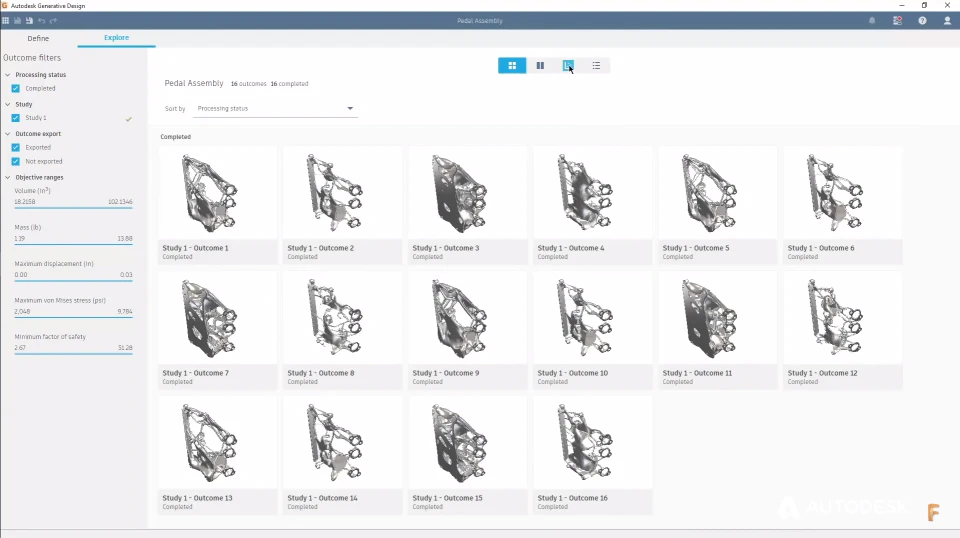
Task: Switch to thumbnail grid view
Action: click(512, 65)
